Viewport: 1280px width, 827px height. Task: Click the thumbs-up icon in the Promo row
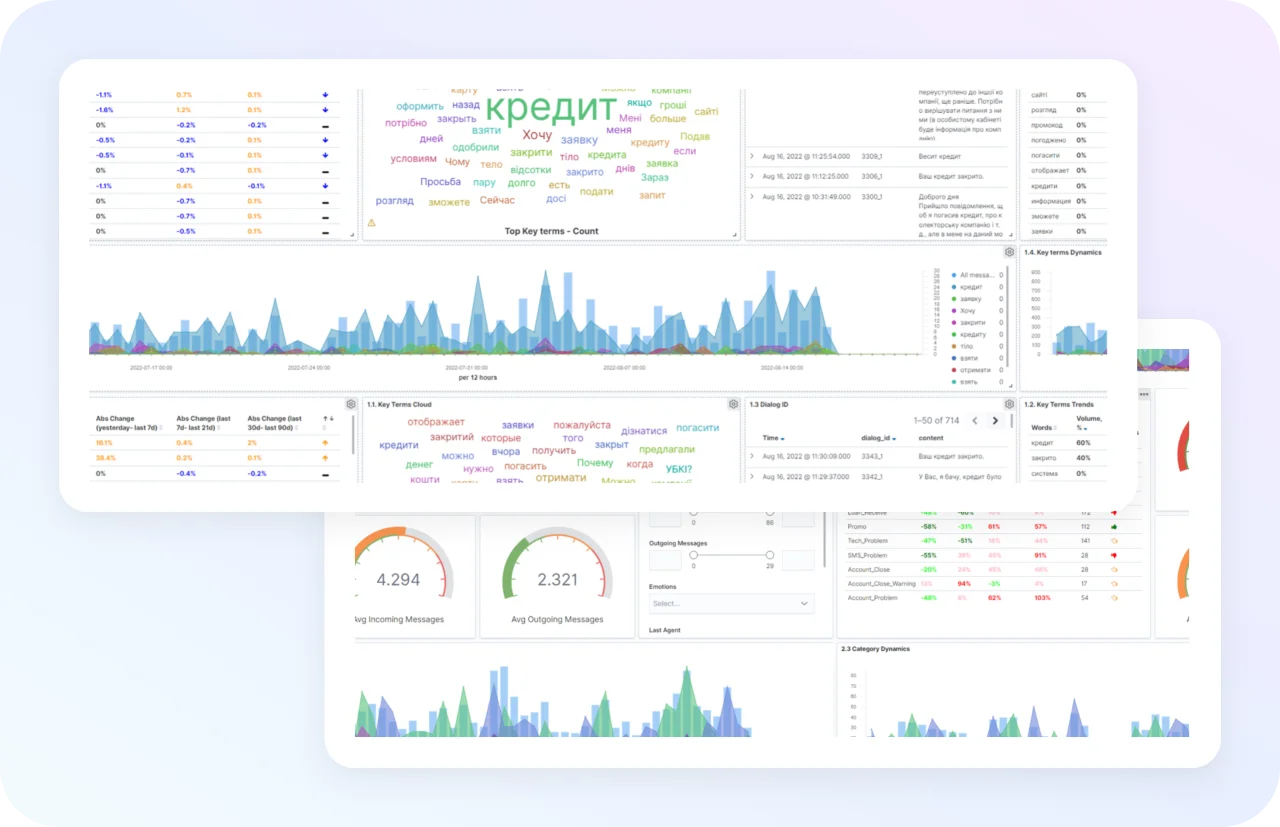click(x=1113, y=526)
